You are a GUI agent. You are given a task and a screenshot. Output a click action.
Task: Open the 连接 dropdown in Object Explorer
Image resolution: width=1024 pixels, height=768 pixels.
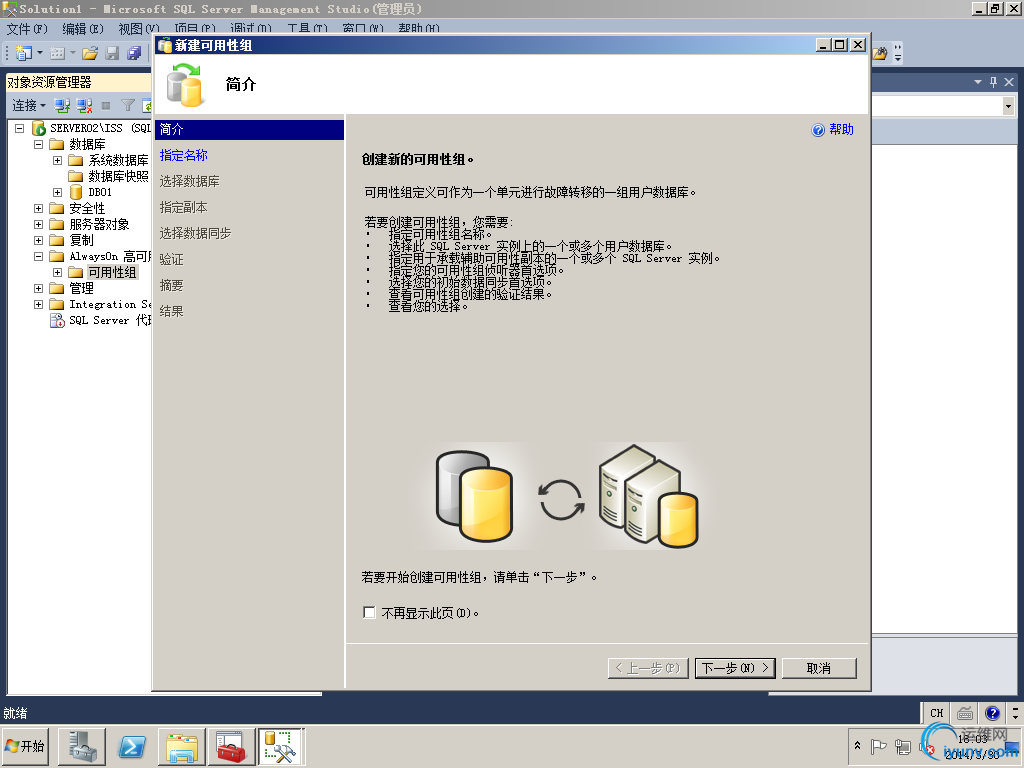pyautogui.click(x=29, y=105)
